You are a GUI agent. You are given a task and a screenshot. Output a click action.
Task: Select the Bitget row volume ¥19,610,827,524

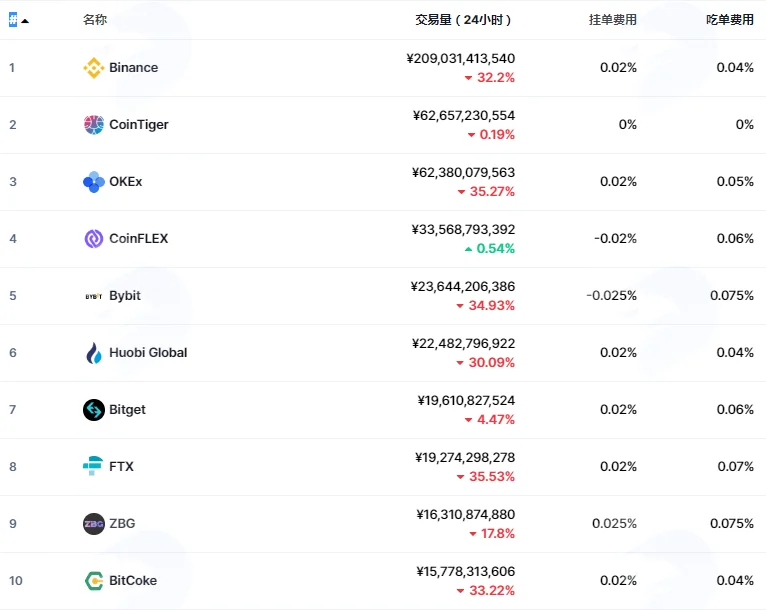(x=466, y=400)
